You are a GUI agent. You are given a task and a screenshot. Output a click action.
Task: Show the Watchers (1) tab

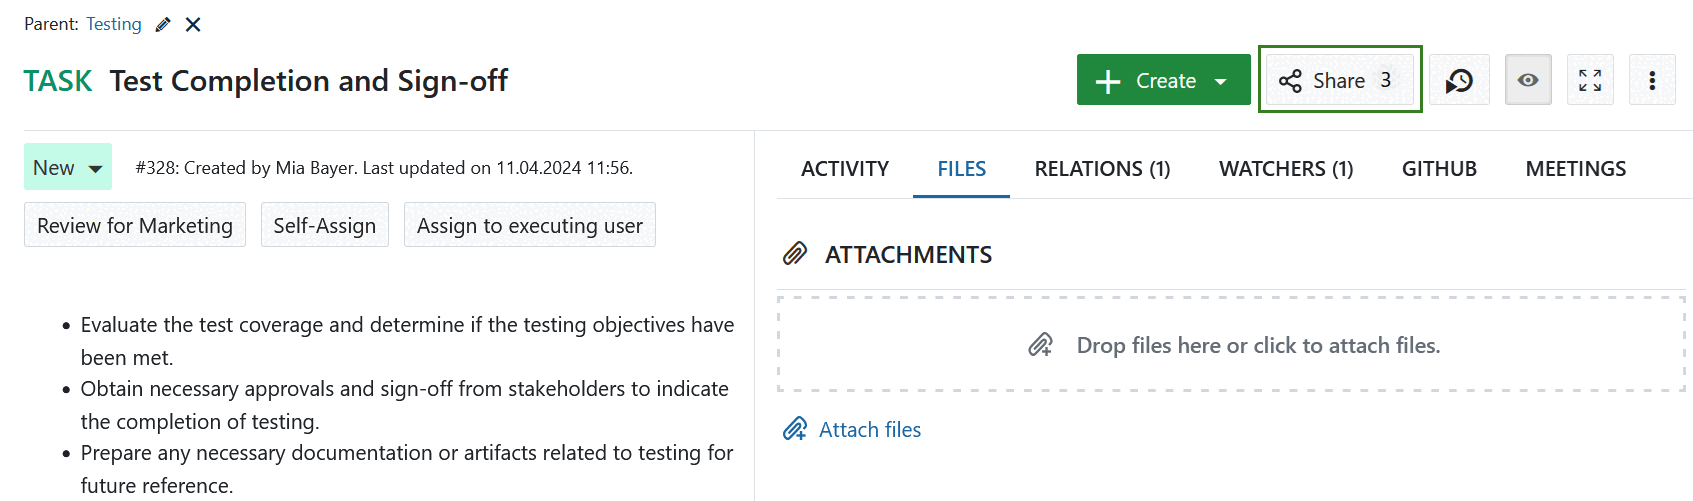(1285, 169)
